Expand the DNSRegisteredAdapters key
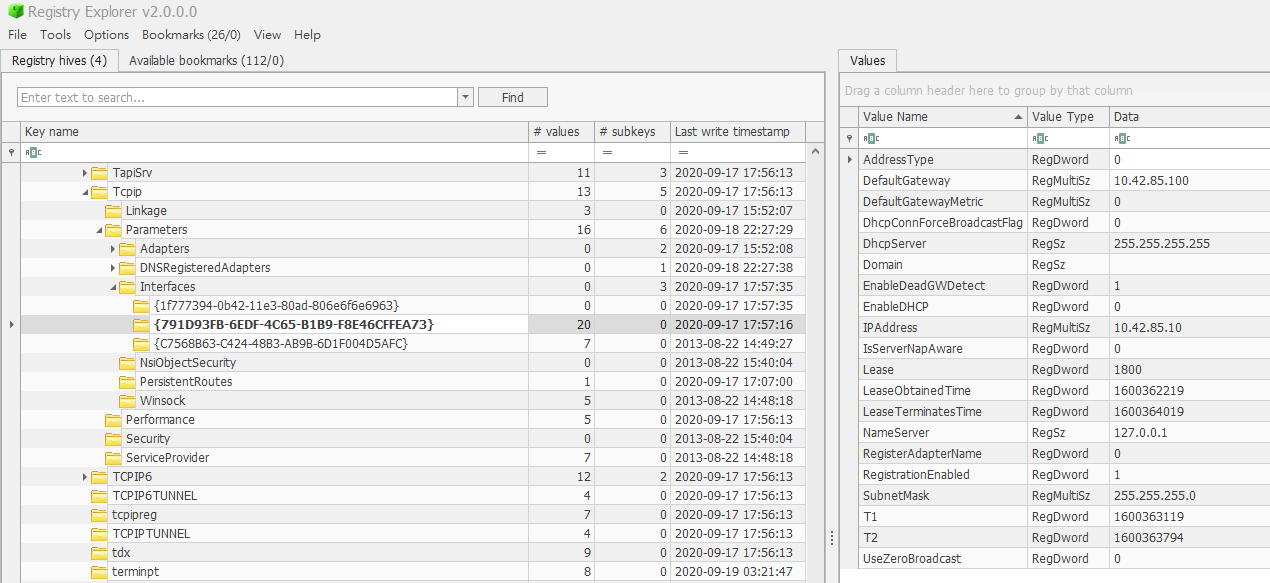 pyautogui.click(x=113, y=268)
